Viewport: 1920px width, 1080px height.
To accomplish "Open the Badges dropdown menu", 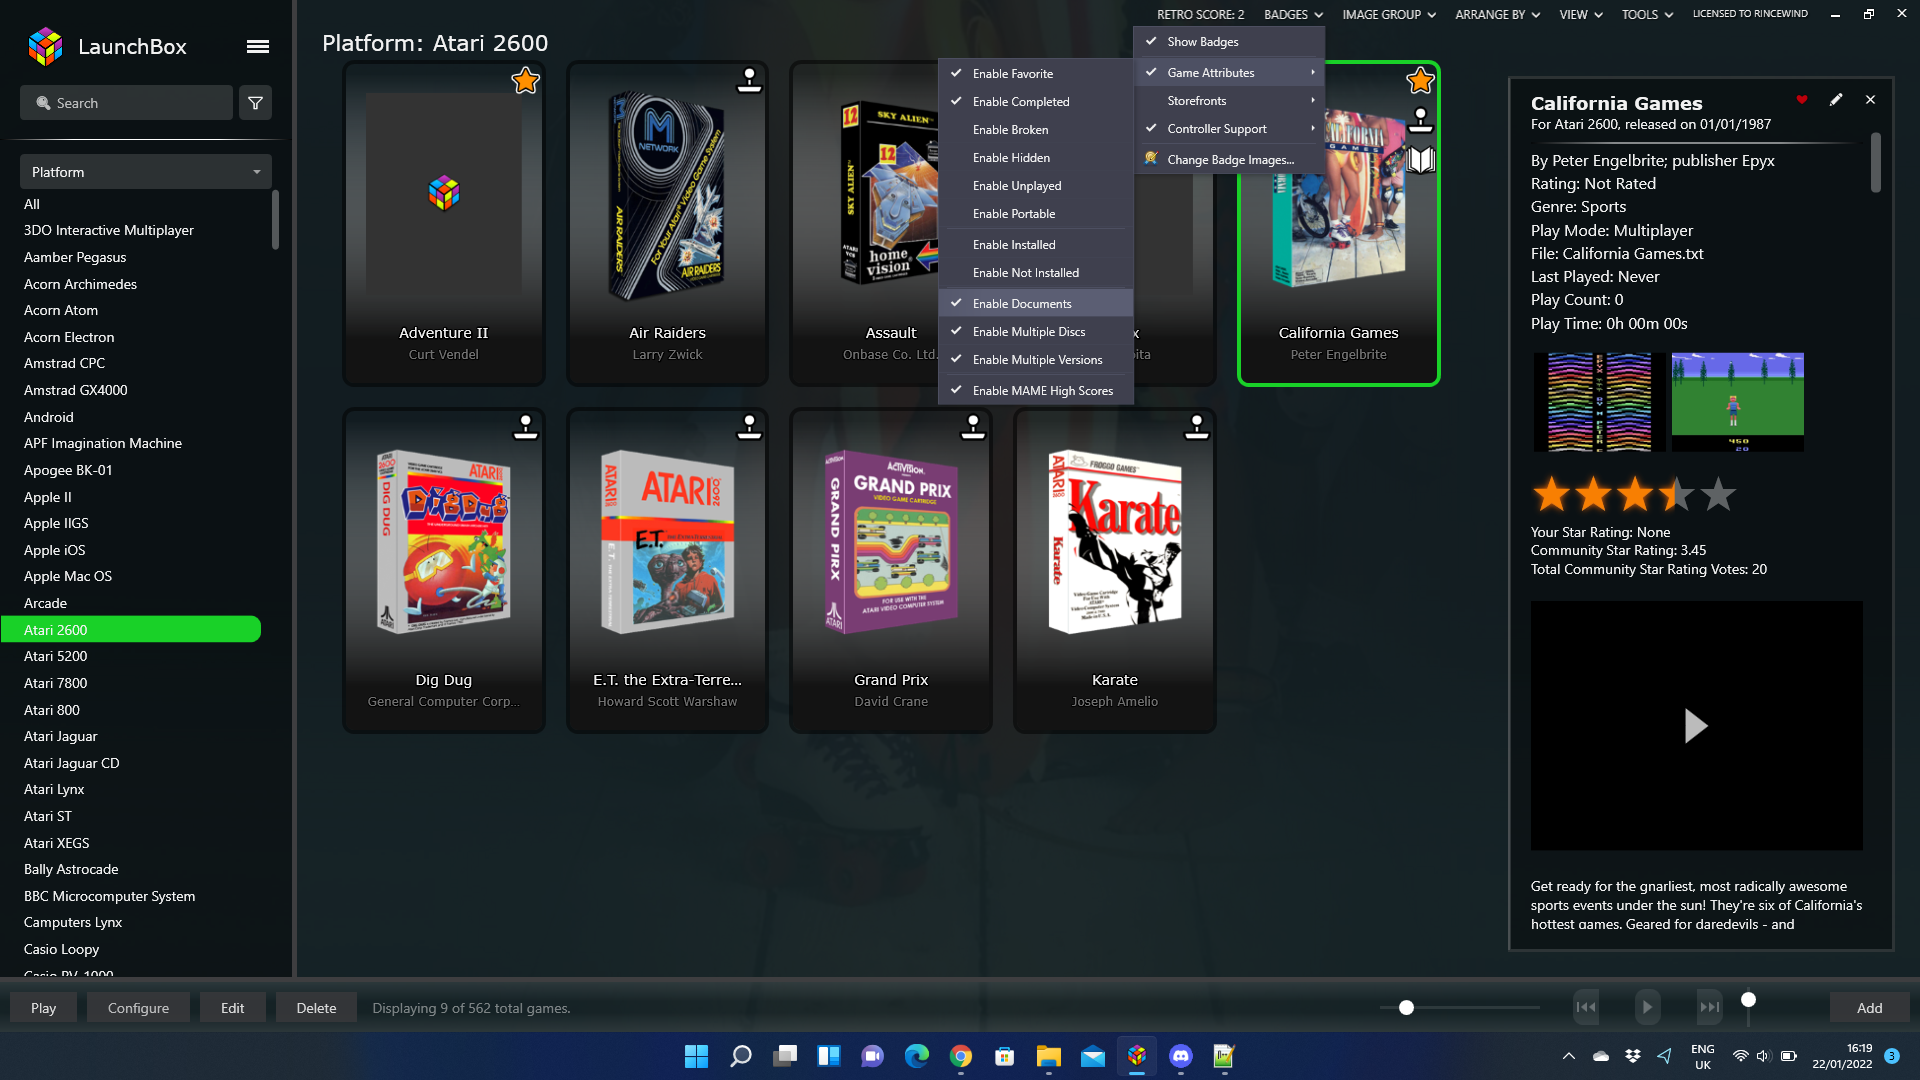I will (x=1293, y=15).
